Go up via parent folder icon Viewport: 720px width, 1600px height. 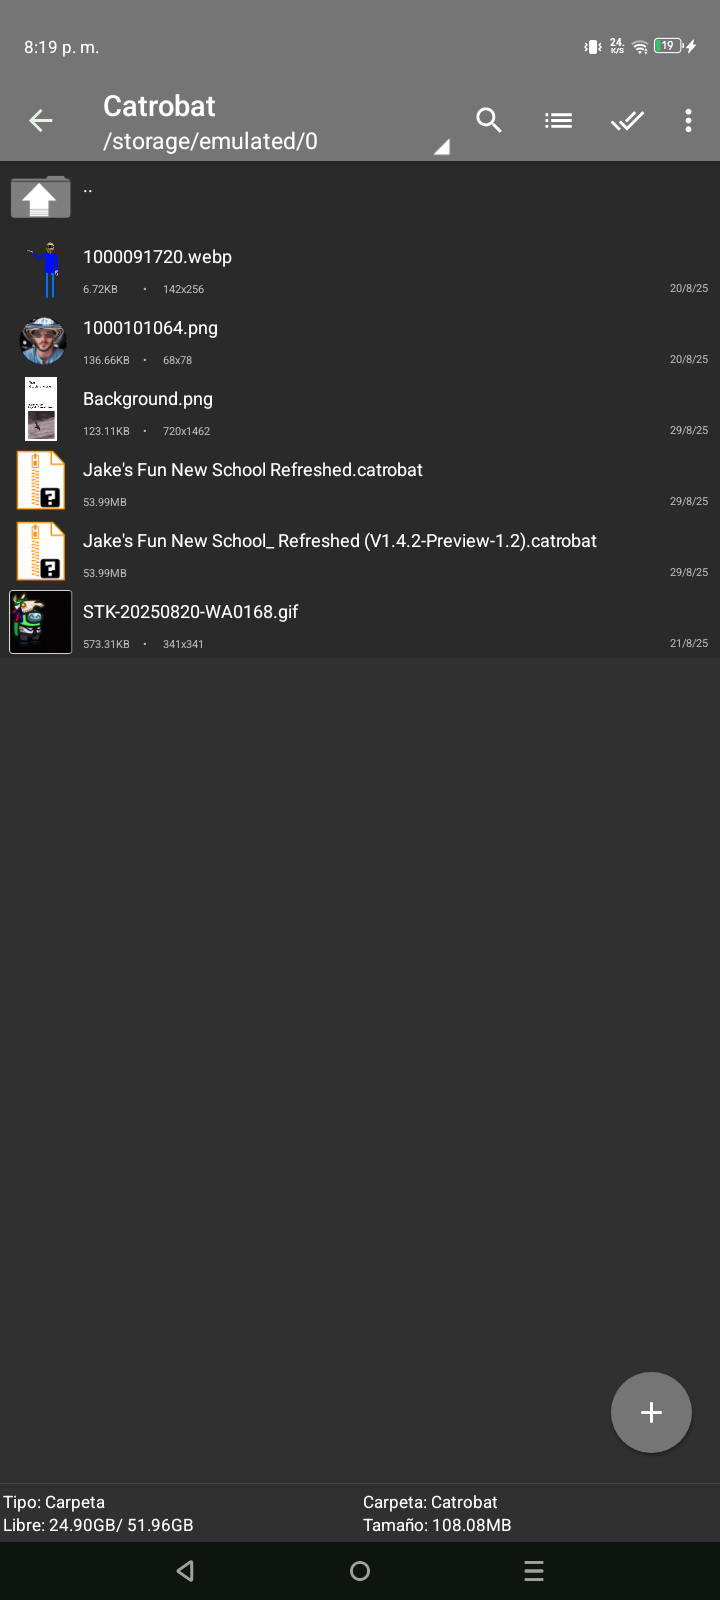pos(41,198)
